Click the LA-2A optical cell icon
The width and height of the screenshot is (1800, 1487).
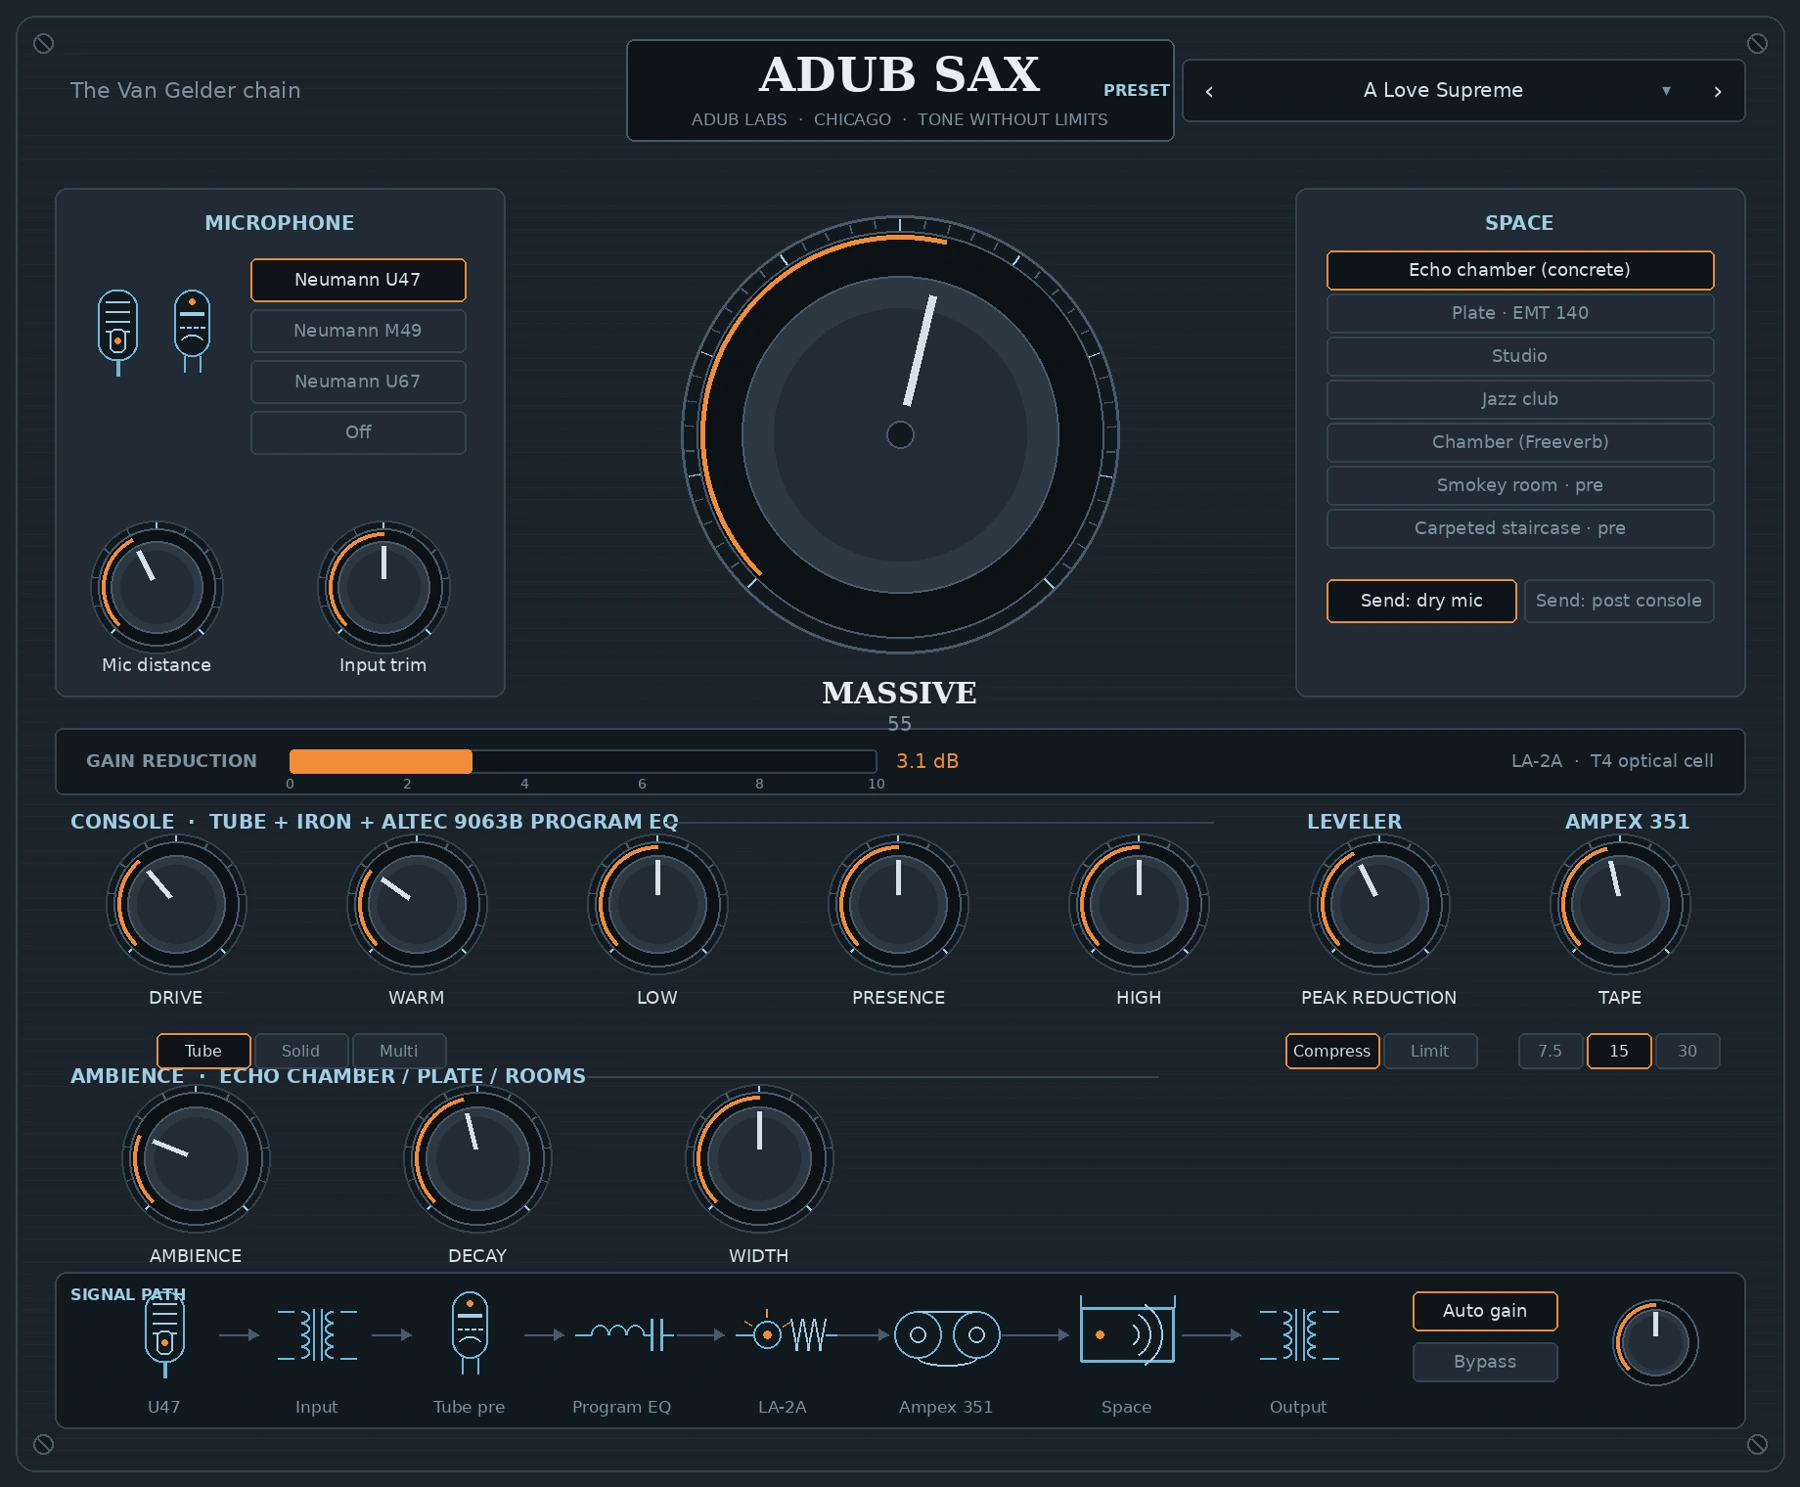[785, 1333]
